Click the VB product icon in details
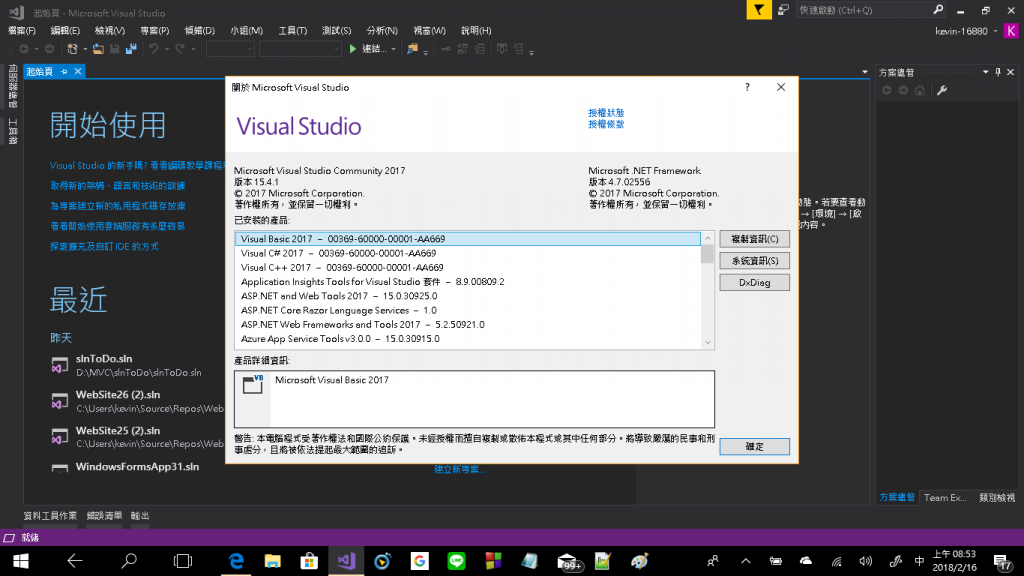This screenshot has height=576, width=1024. [253, 384]
